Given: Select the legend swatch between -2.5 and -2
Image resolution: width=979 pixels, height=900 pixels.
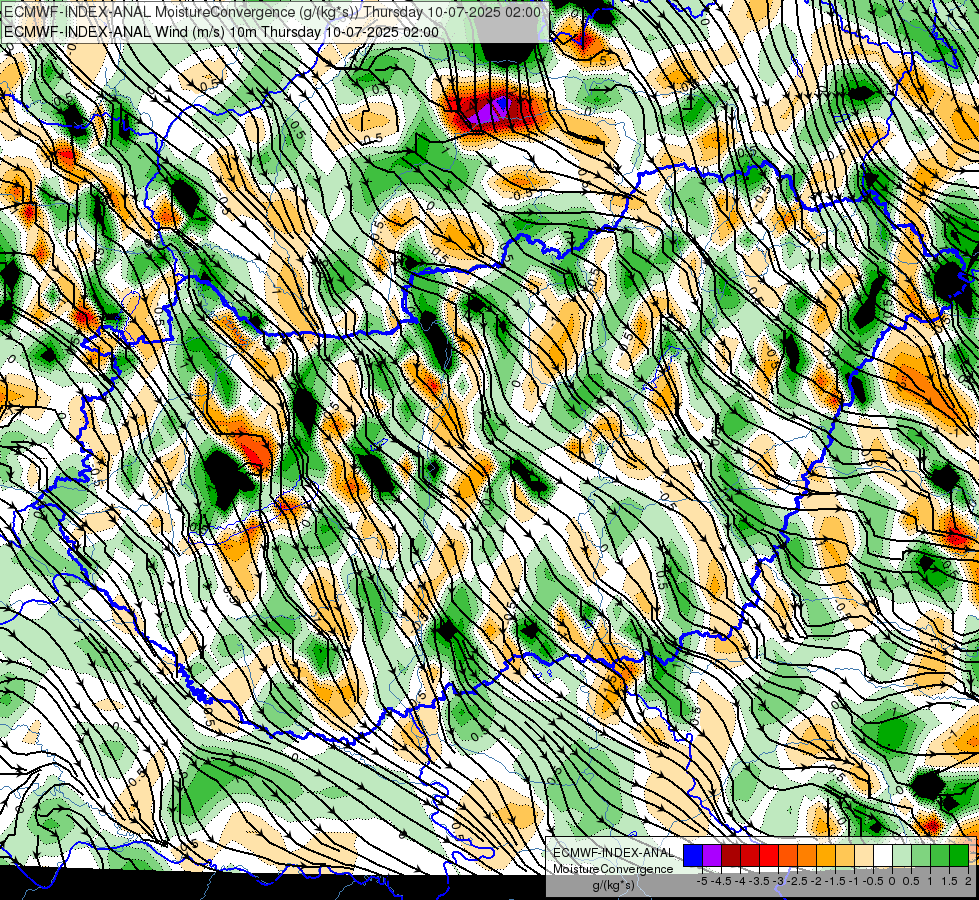Looking at the screenshot, I should (807, 855).
